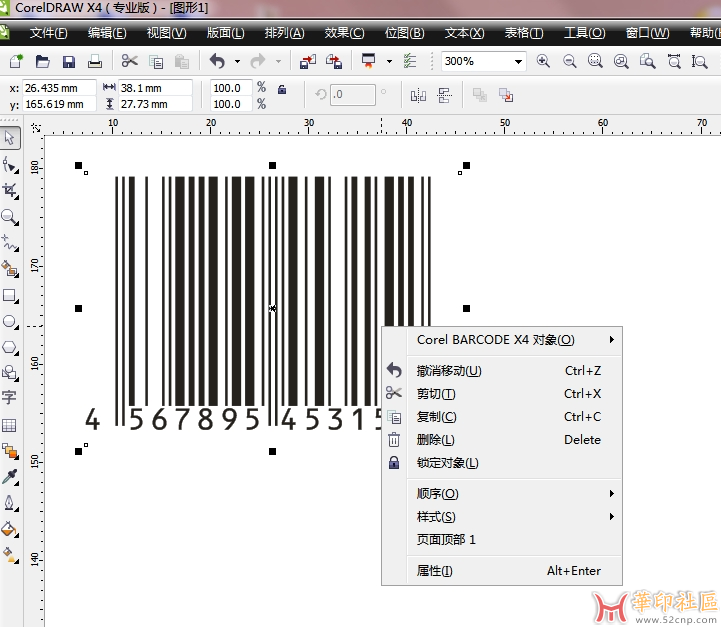
Task: Choose 复制(C) in context menu
Action: [502, 416]
